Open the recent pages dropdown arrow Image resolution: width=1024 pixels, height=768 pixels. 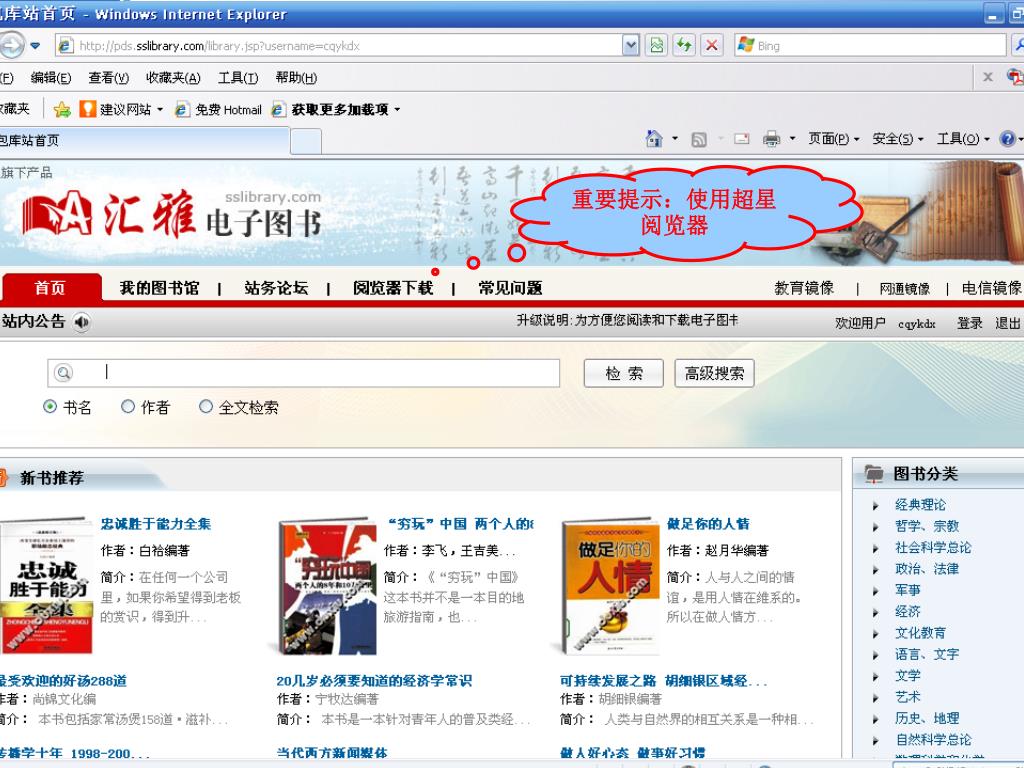(x=35, y=46)
